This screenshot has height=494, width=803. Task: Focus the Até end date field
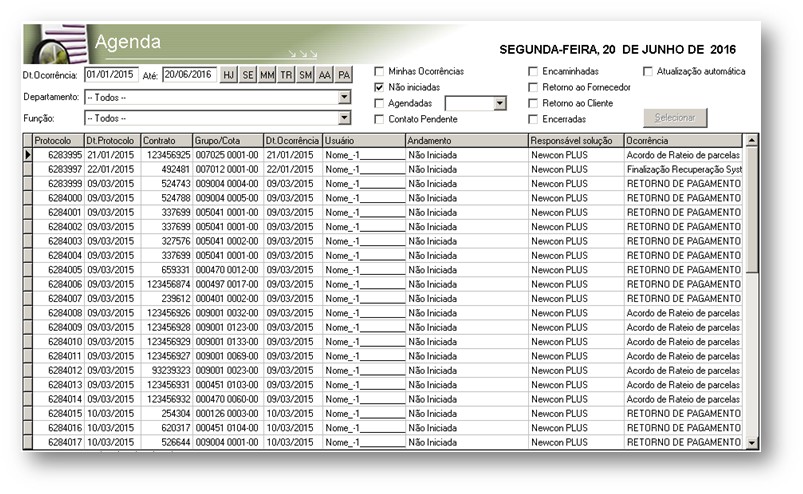point(189,75)
